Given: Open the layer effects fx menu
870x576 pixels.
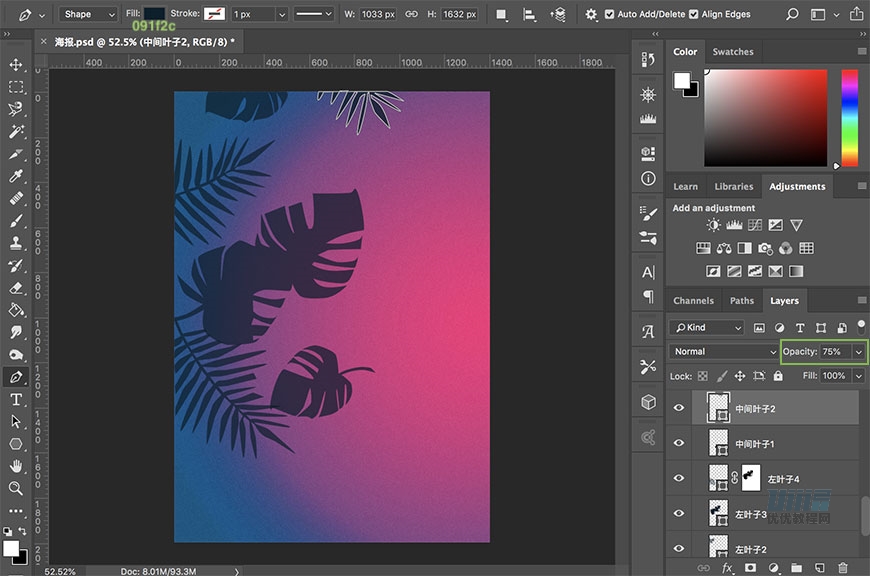Looking at the screenshot, I should pyautogui.click(x=727, y=567).
